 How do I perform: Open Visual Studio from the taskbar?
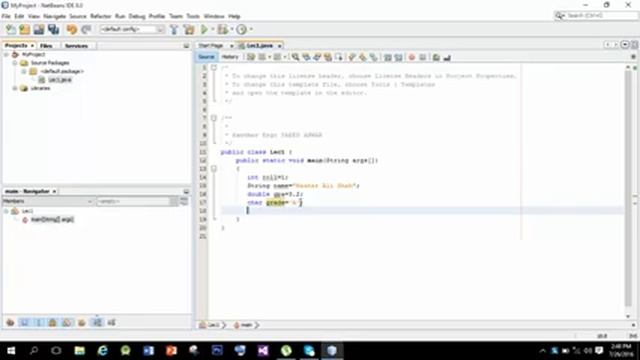coord(263,350)
